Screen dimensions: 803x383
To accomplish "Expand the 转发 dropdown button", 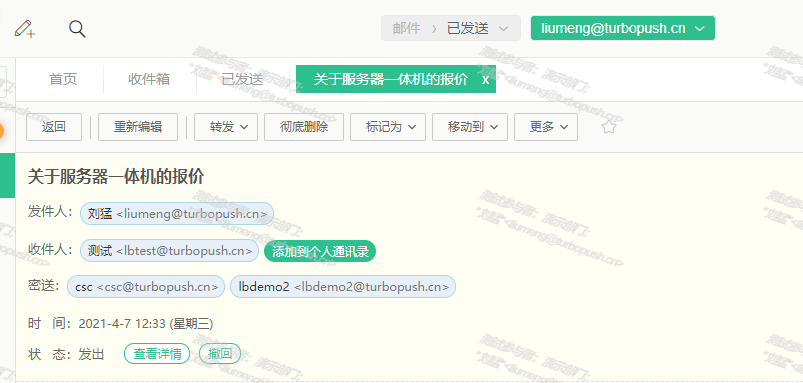I will (x=226, y=127).
